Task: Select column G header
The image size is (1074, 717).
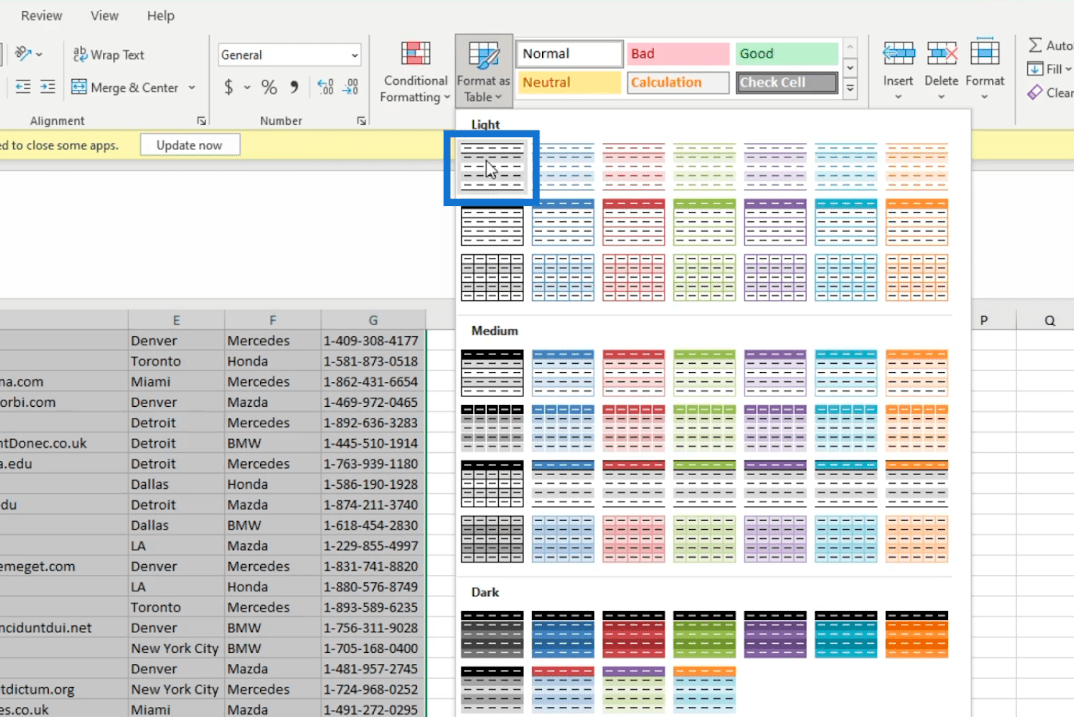Action: coord(373,320)
